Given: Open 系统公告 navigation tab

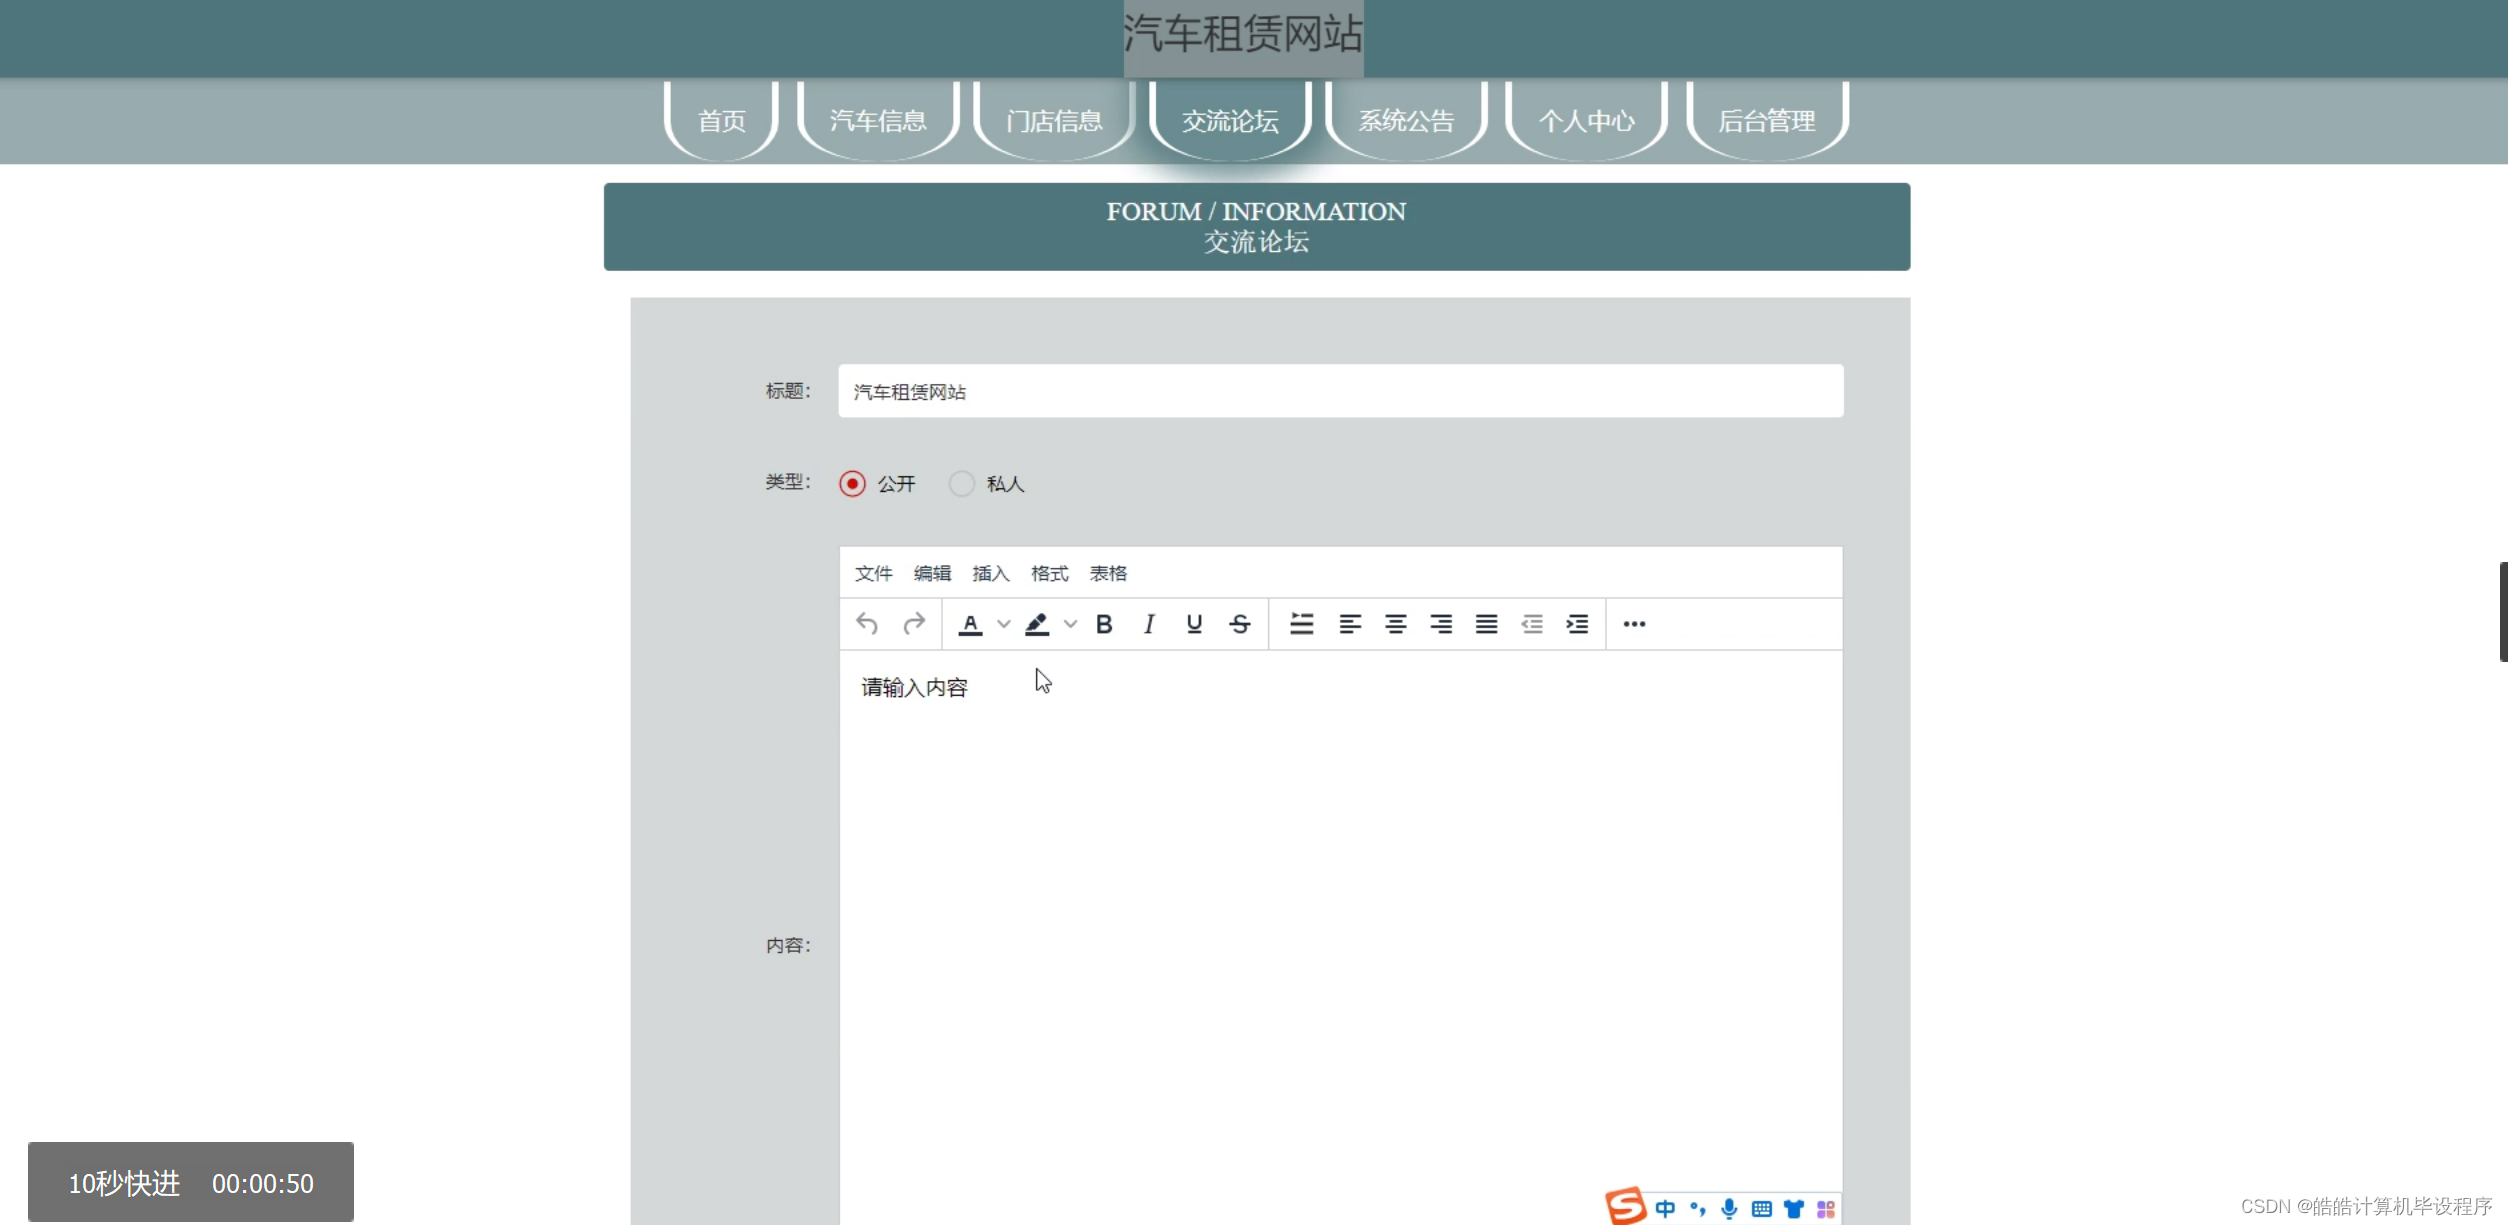Looking at the screenshot, I should 1406,120.
